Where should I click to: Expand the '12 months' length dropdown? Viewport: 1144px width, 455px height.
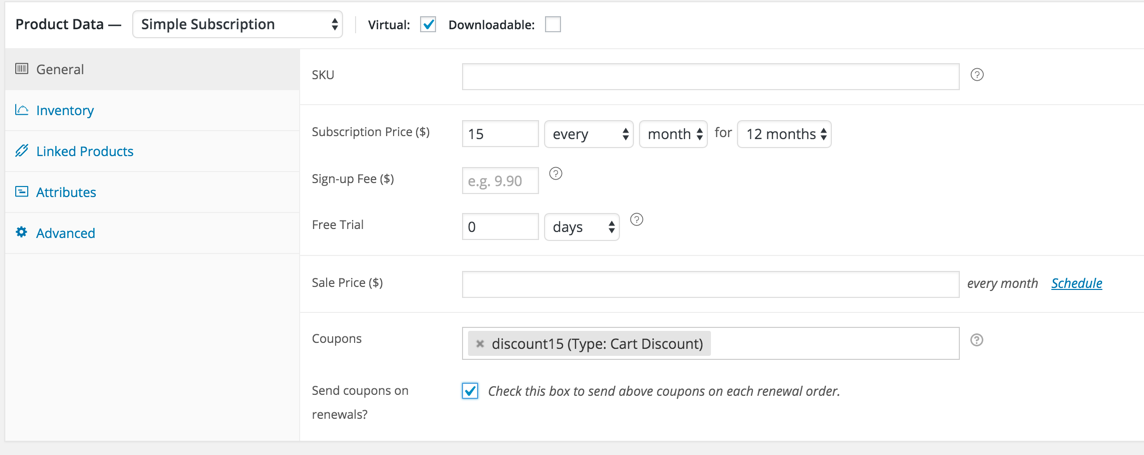(x=784, y=134)
